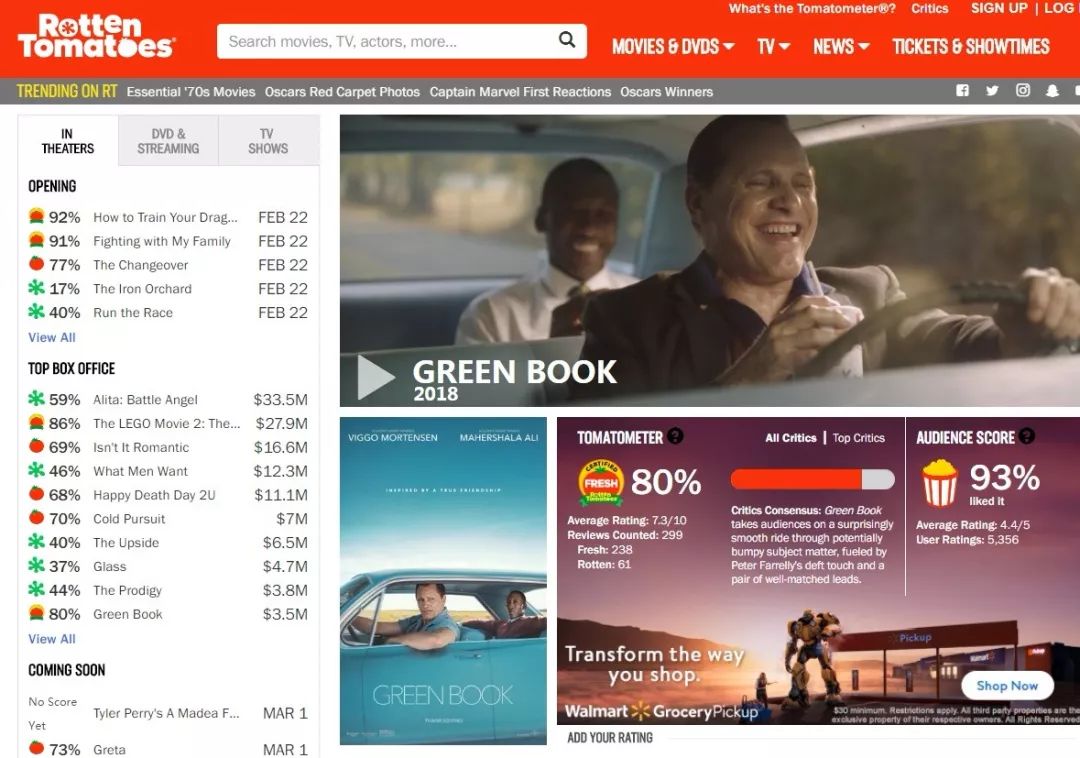Open The Upside movie page
This screenshot has width=1080, height=758.
(126, 543)
